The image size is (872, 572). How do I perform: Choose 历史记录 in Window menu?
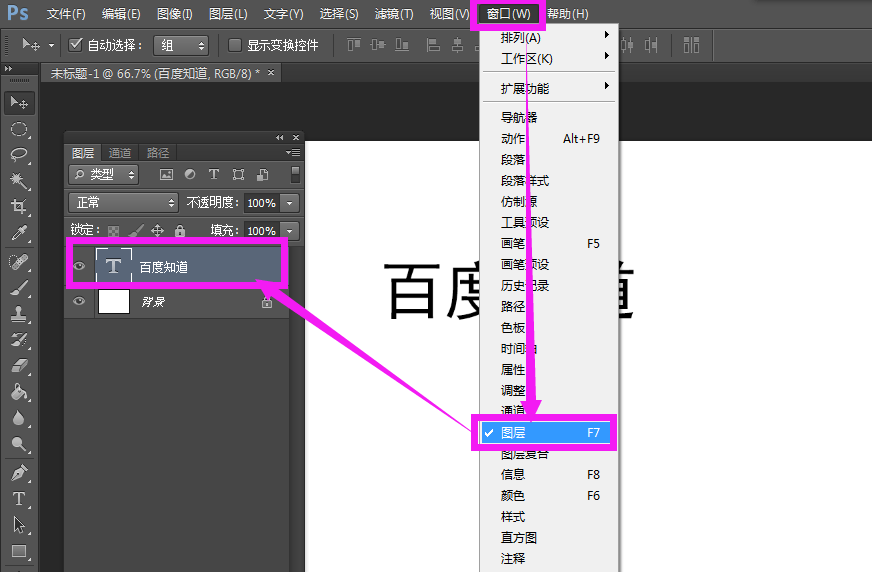(548, 286)
